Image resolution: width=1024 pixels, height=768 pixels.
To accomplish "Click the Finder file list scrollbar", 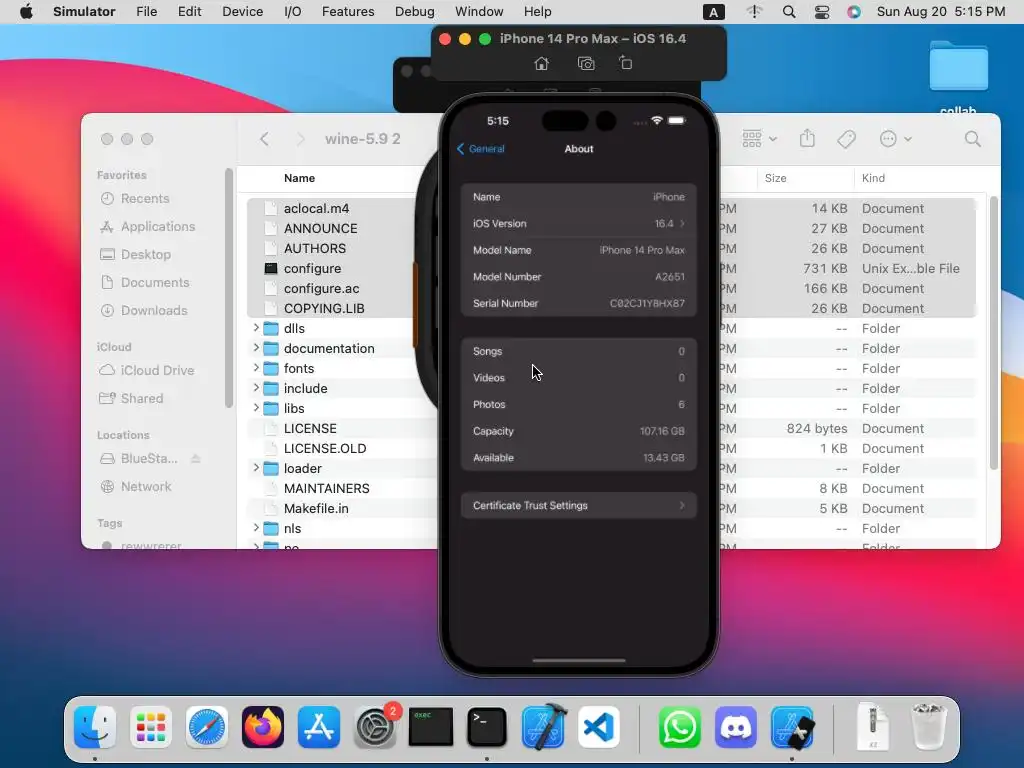I will pos(993,333).
